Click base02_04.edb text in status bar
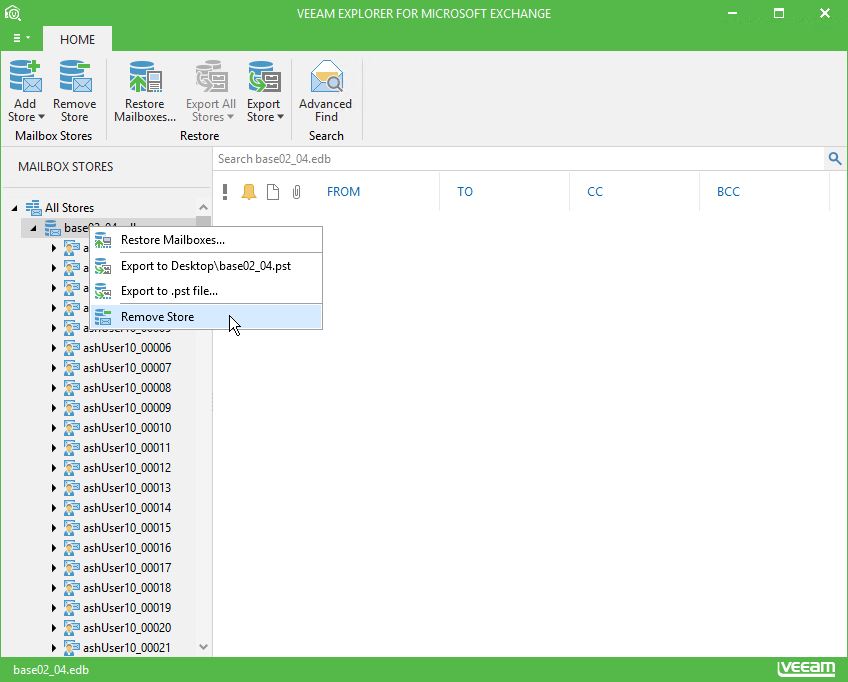The height and width of the screenshot is (682, 848). (x=51, y=670)
